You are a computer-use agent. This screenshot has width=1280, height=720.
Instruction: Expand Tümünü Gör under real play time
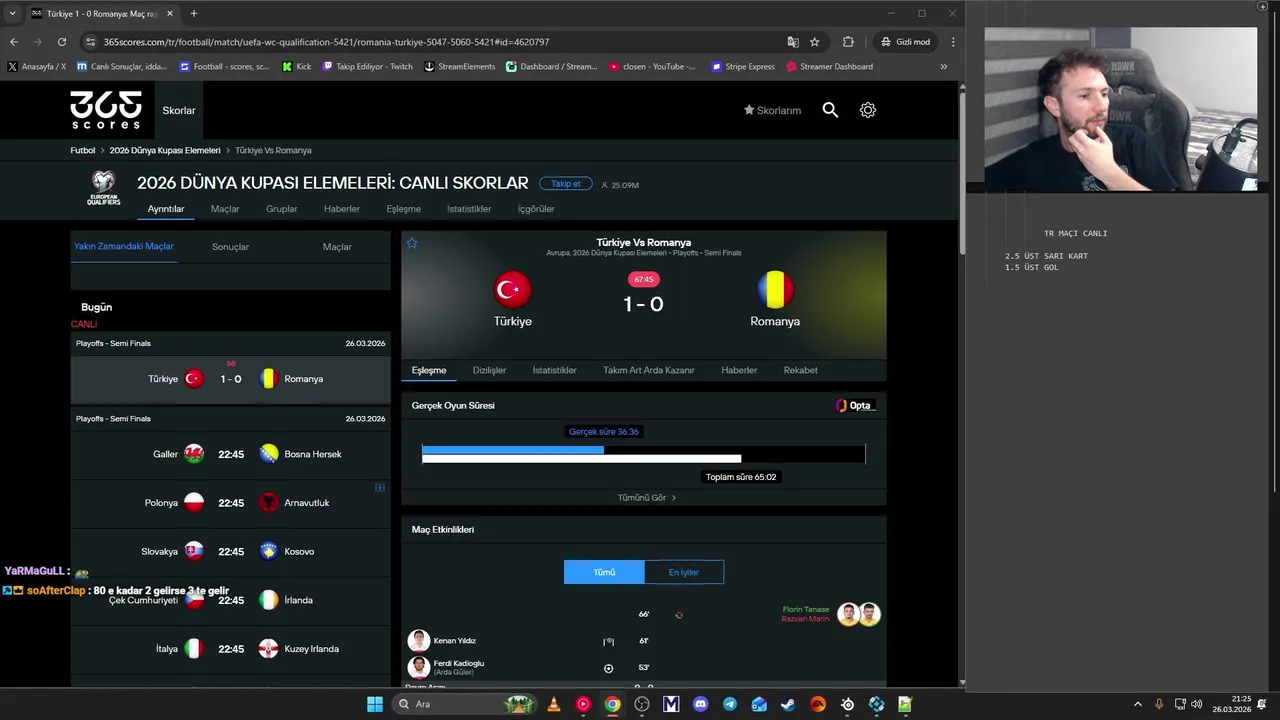[646, 497]
